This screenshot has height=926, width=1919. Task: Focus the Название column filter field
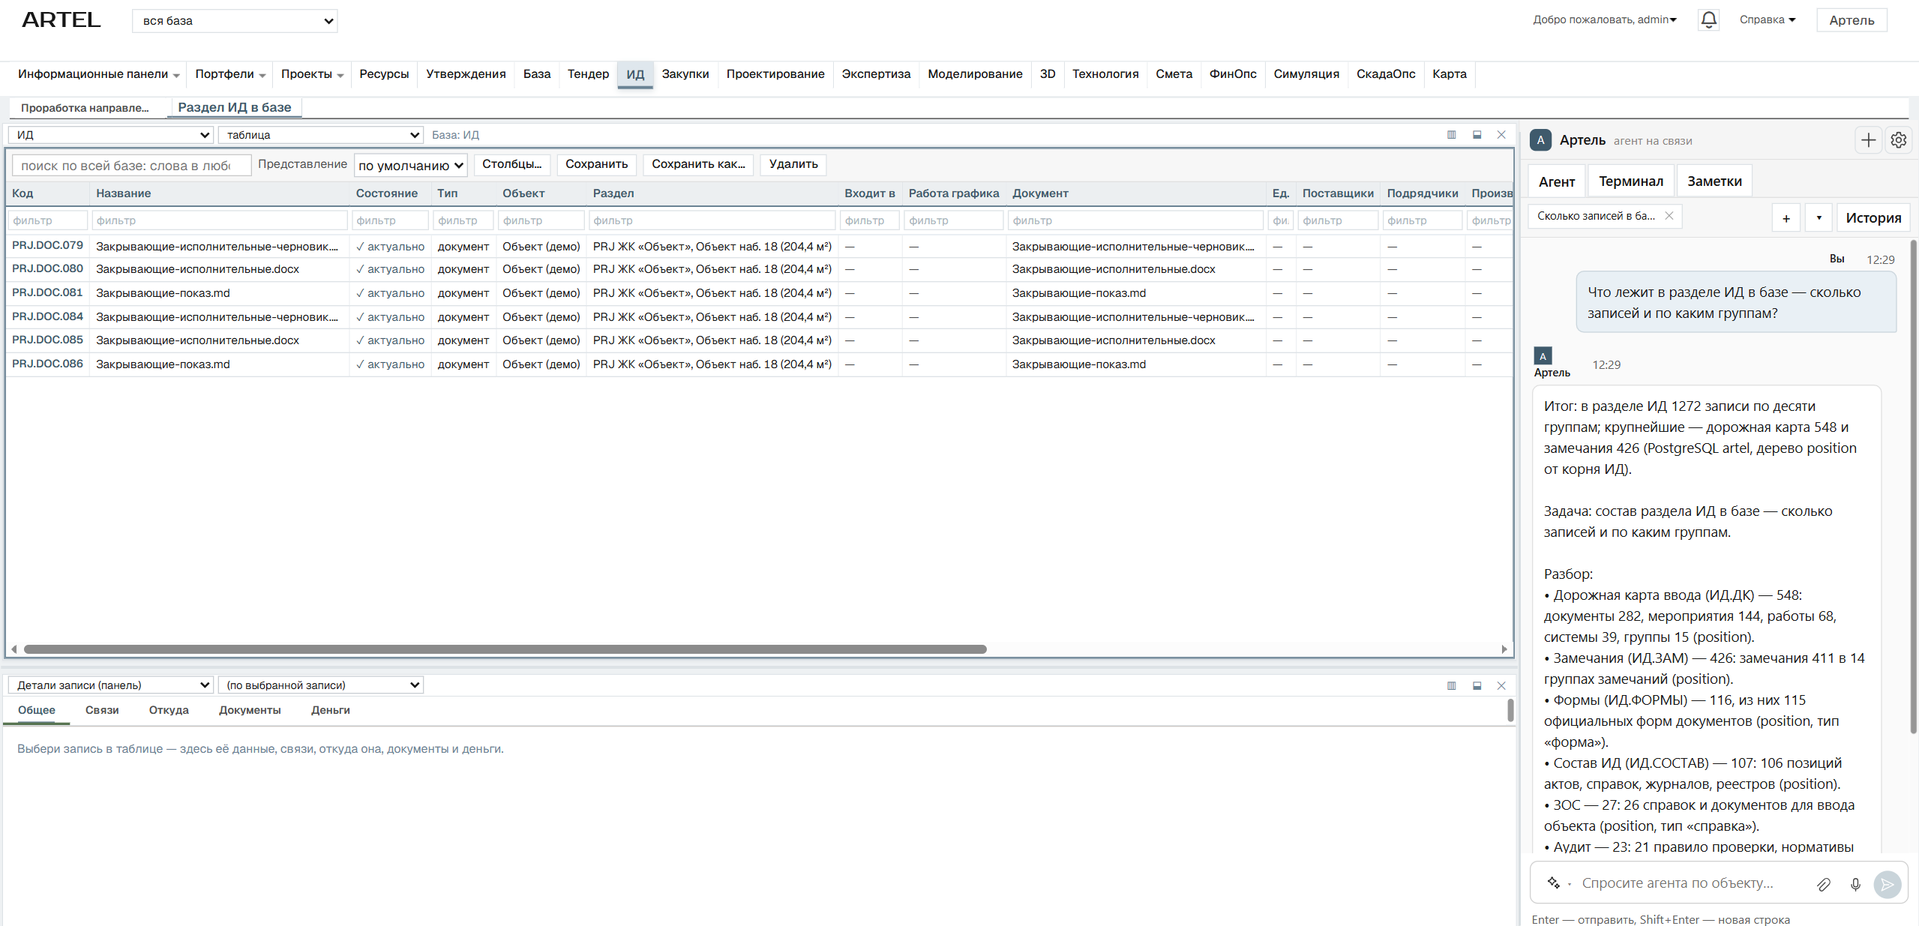[x=219, y=220]
